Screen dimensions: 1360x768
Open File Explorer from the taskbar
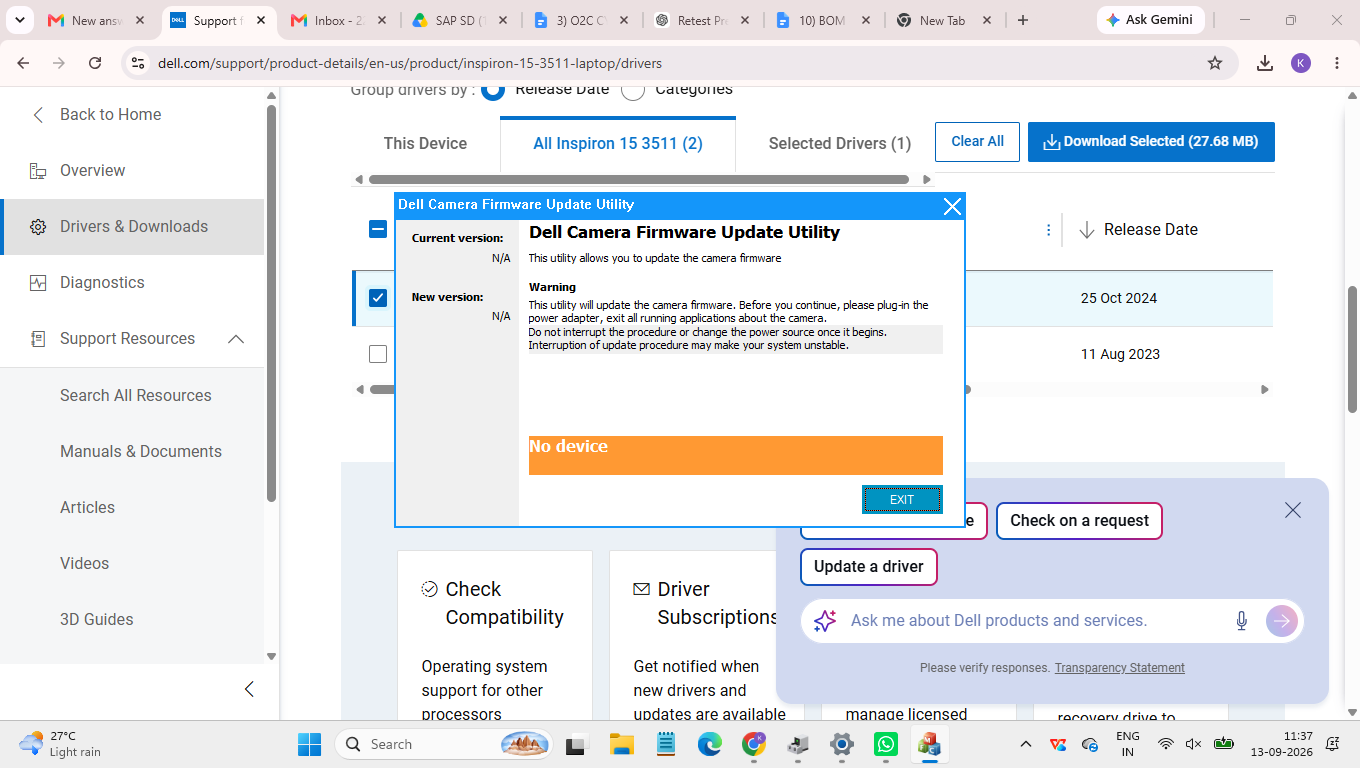621,744
